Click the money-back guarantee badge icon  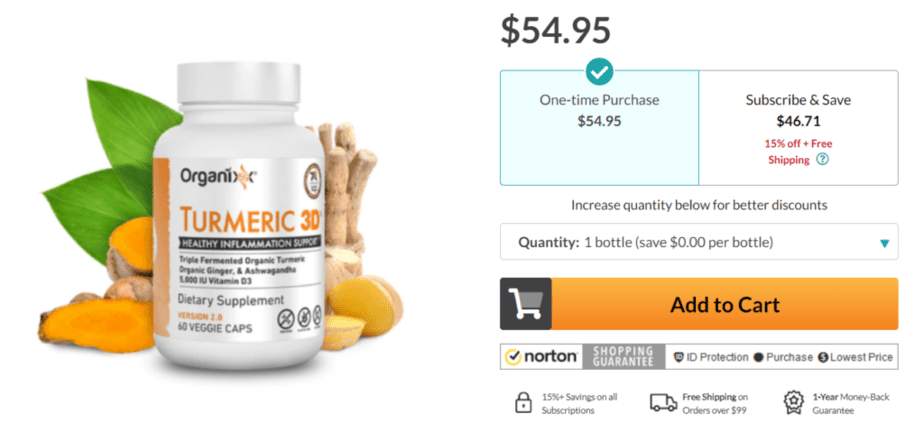click(793, 402)
